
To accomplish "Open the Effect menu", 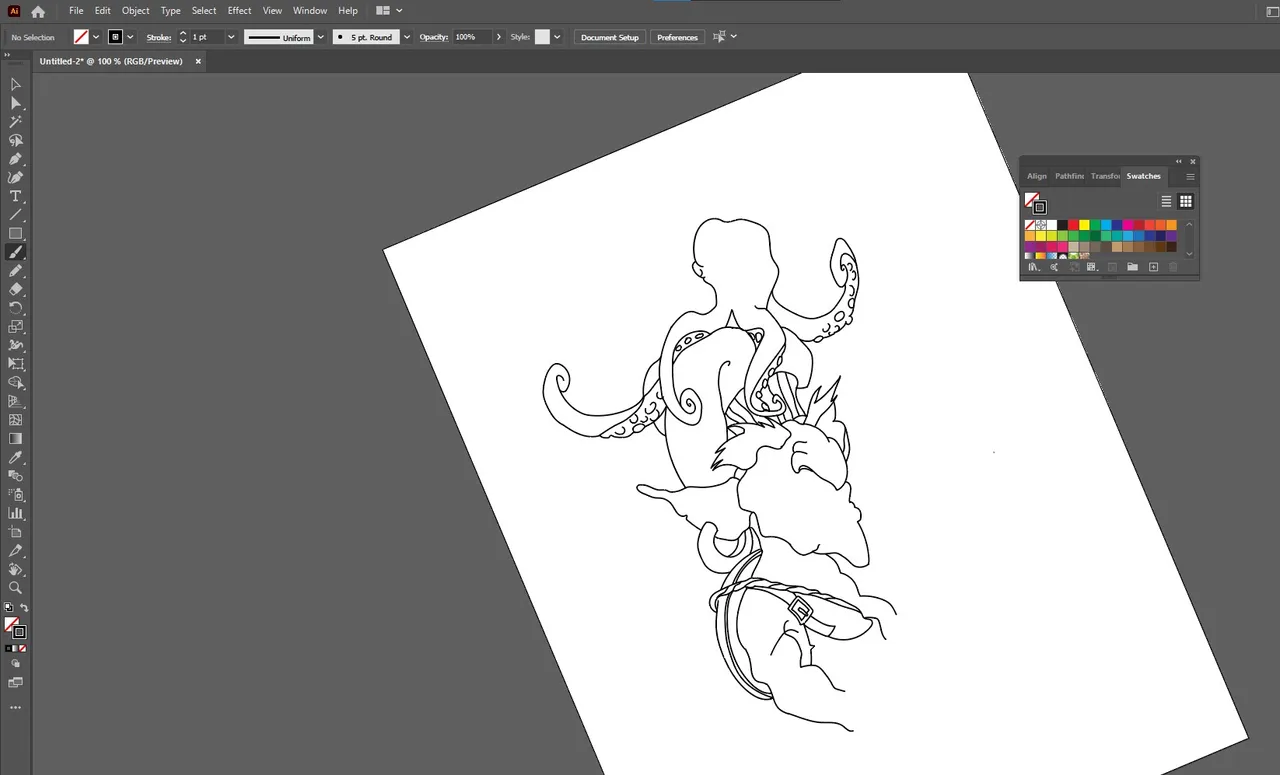I will [x=239, y=11].
